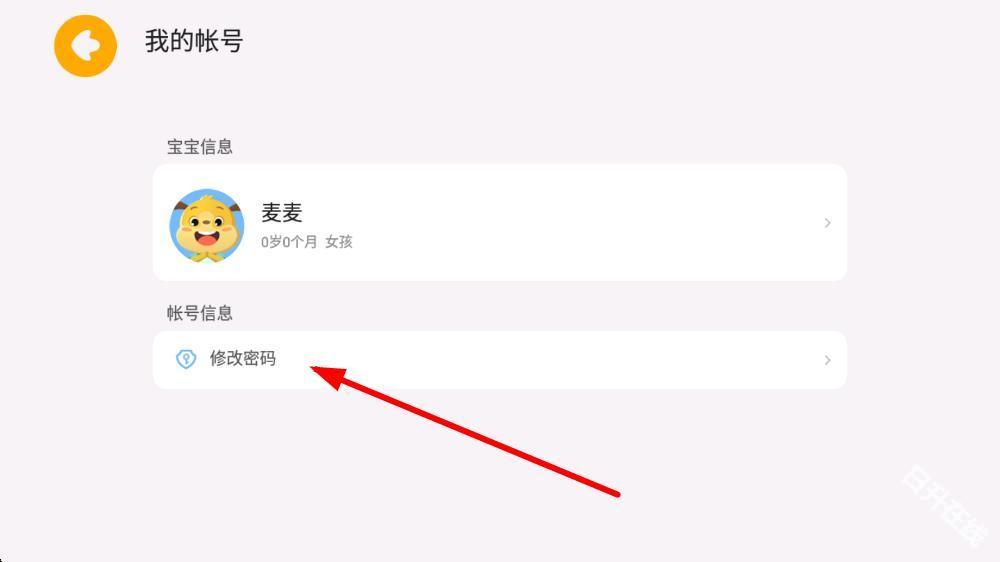This screenshot has height=562, width=1000.
Task: Tap the 修改密码 text label
Action: click(x=243, y=359)
